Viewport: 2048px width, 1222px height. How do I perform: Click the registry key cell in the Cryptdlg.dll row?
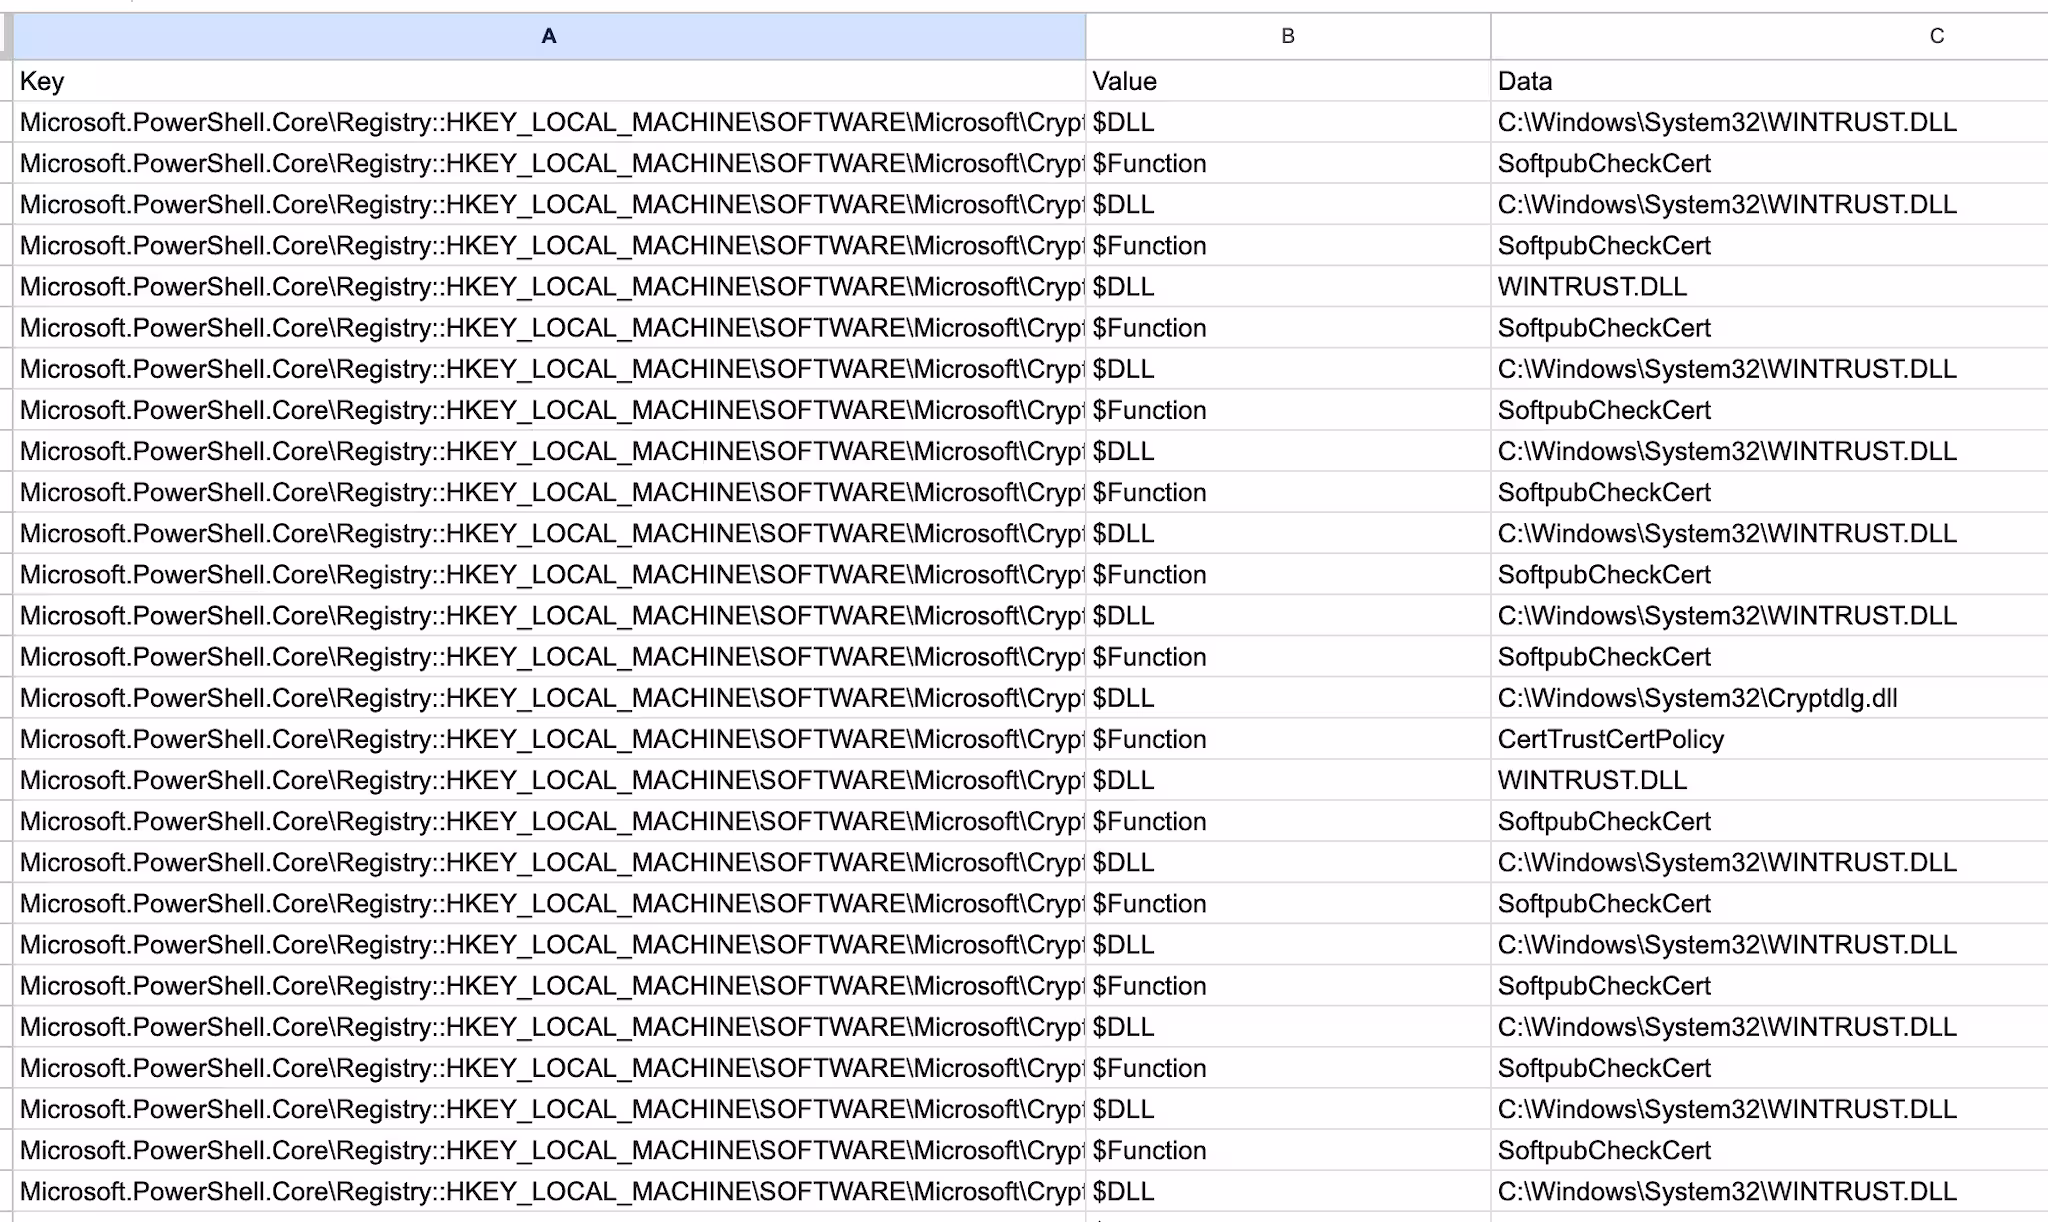pos(548,698)
